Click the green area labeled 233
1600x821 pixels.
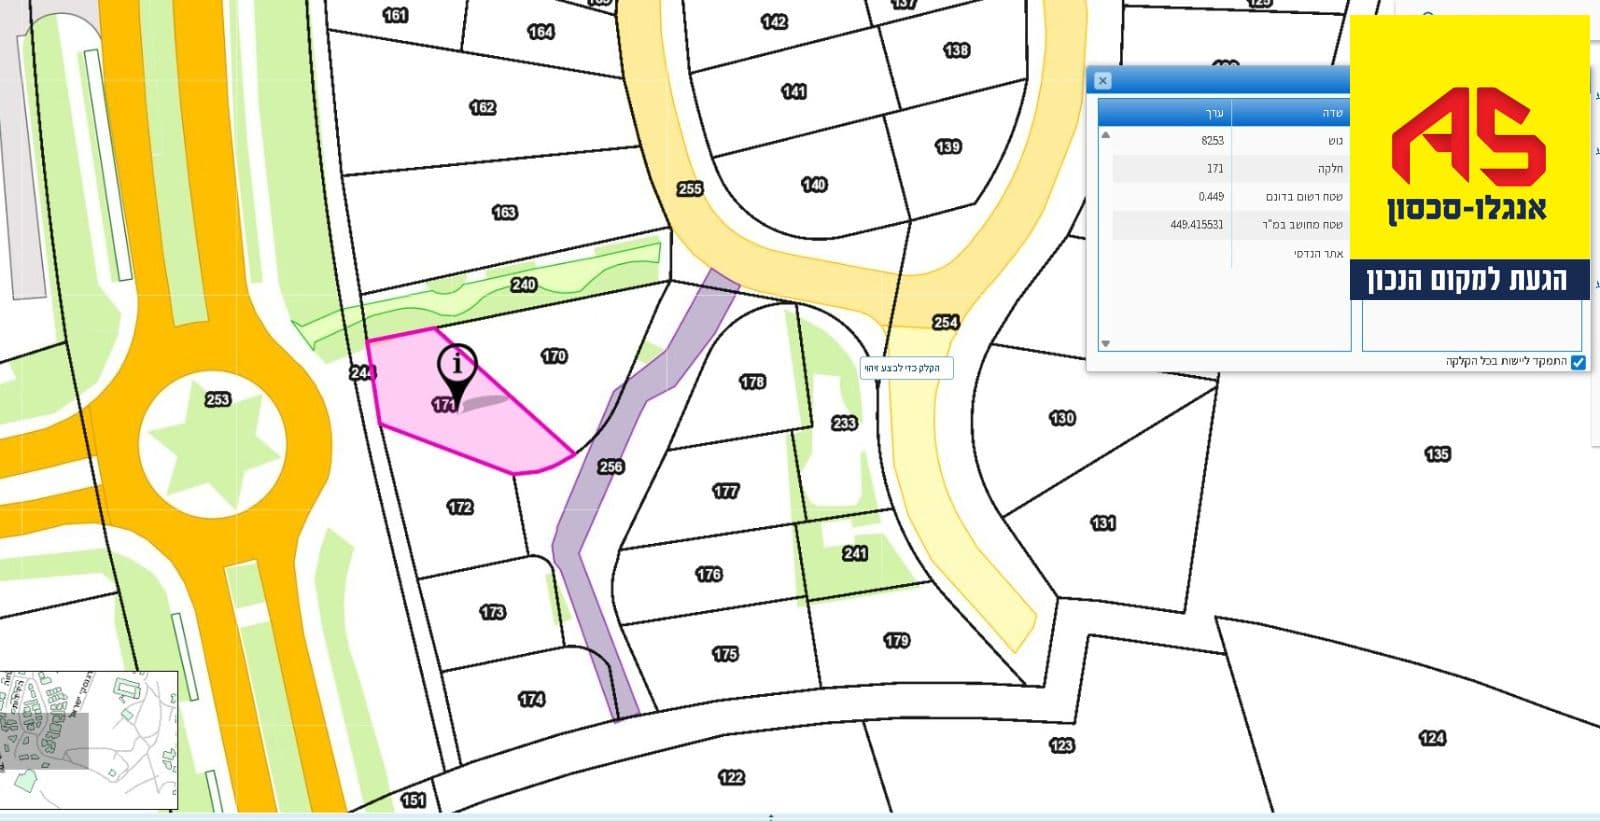(x=843, y=423)
